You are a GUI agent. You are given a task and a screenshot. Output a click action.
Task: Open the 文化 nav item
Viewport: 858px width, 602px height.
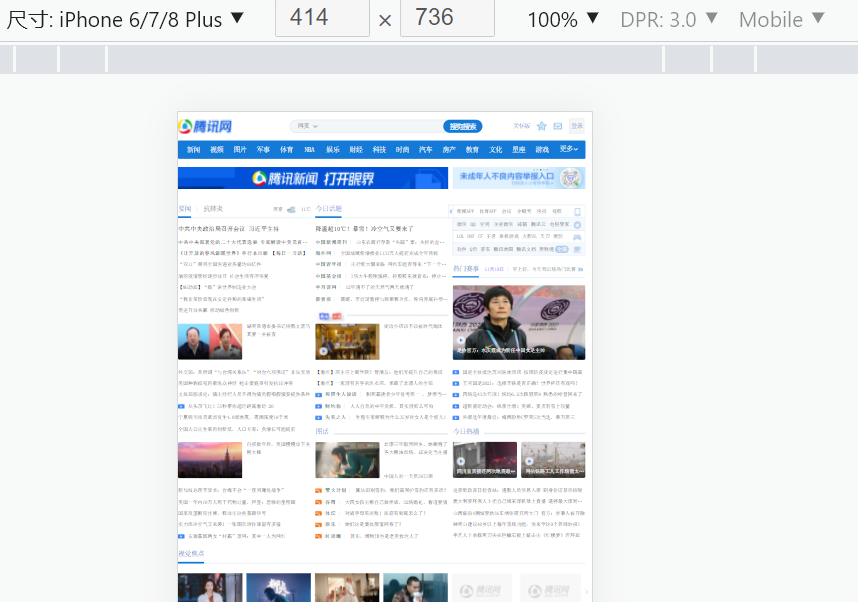click(495, 149)
